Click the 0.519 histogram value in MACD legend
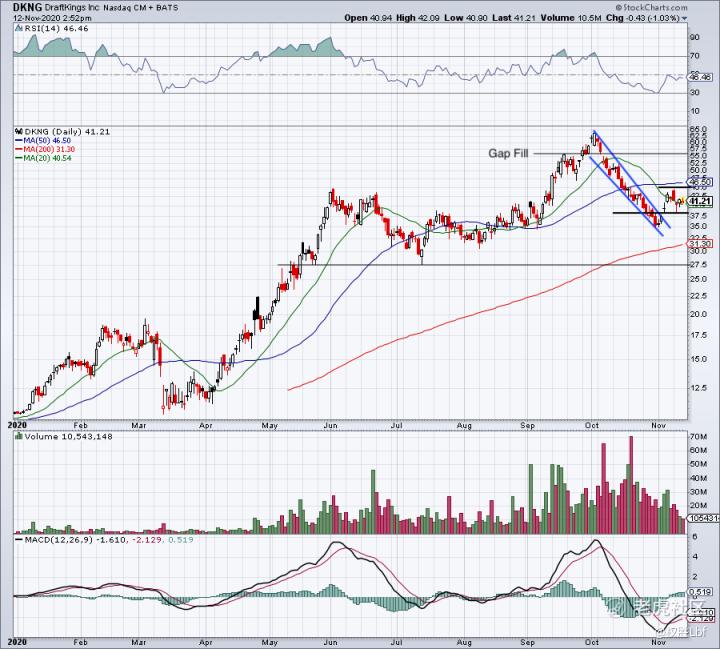The height and width of the screenshot is (649, 720). pyautogui.click(x=180, y=540)
